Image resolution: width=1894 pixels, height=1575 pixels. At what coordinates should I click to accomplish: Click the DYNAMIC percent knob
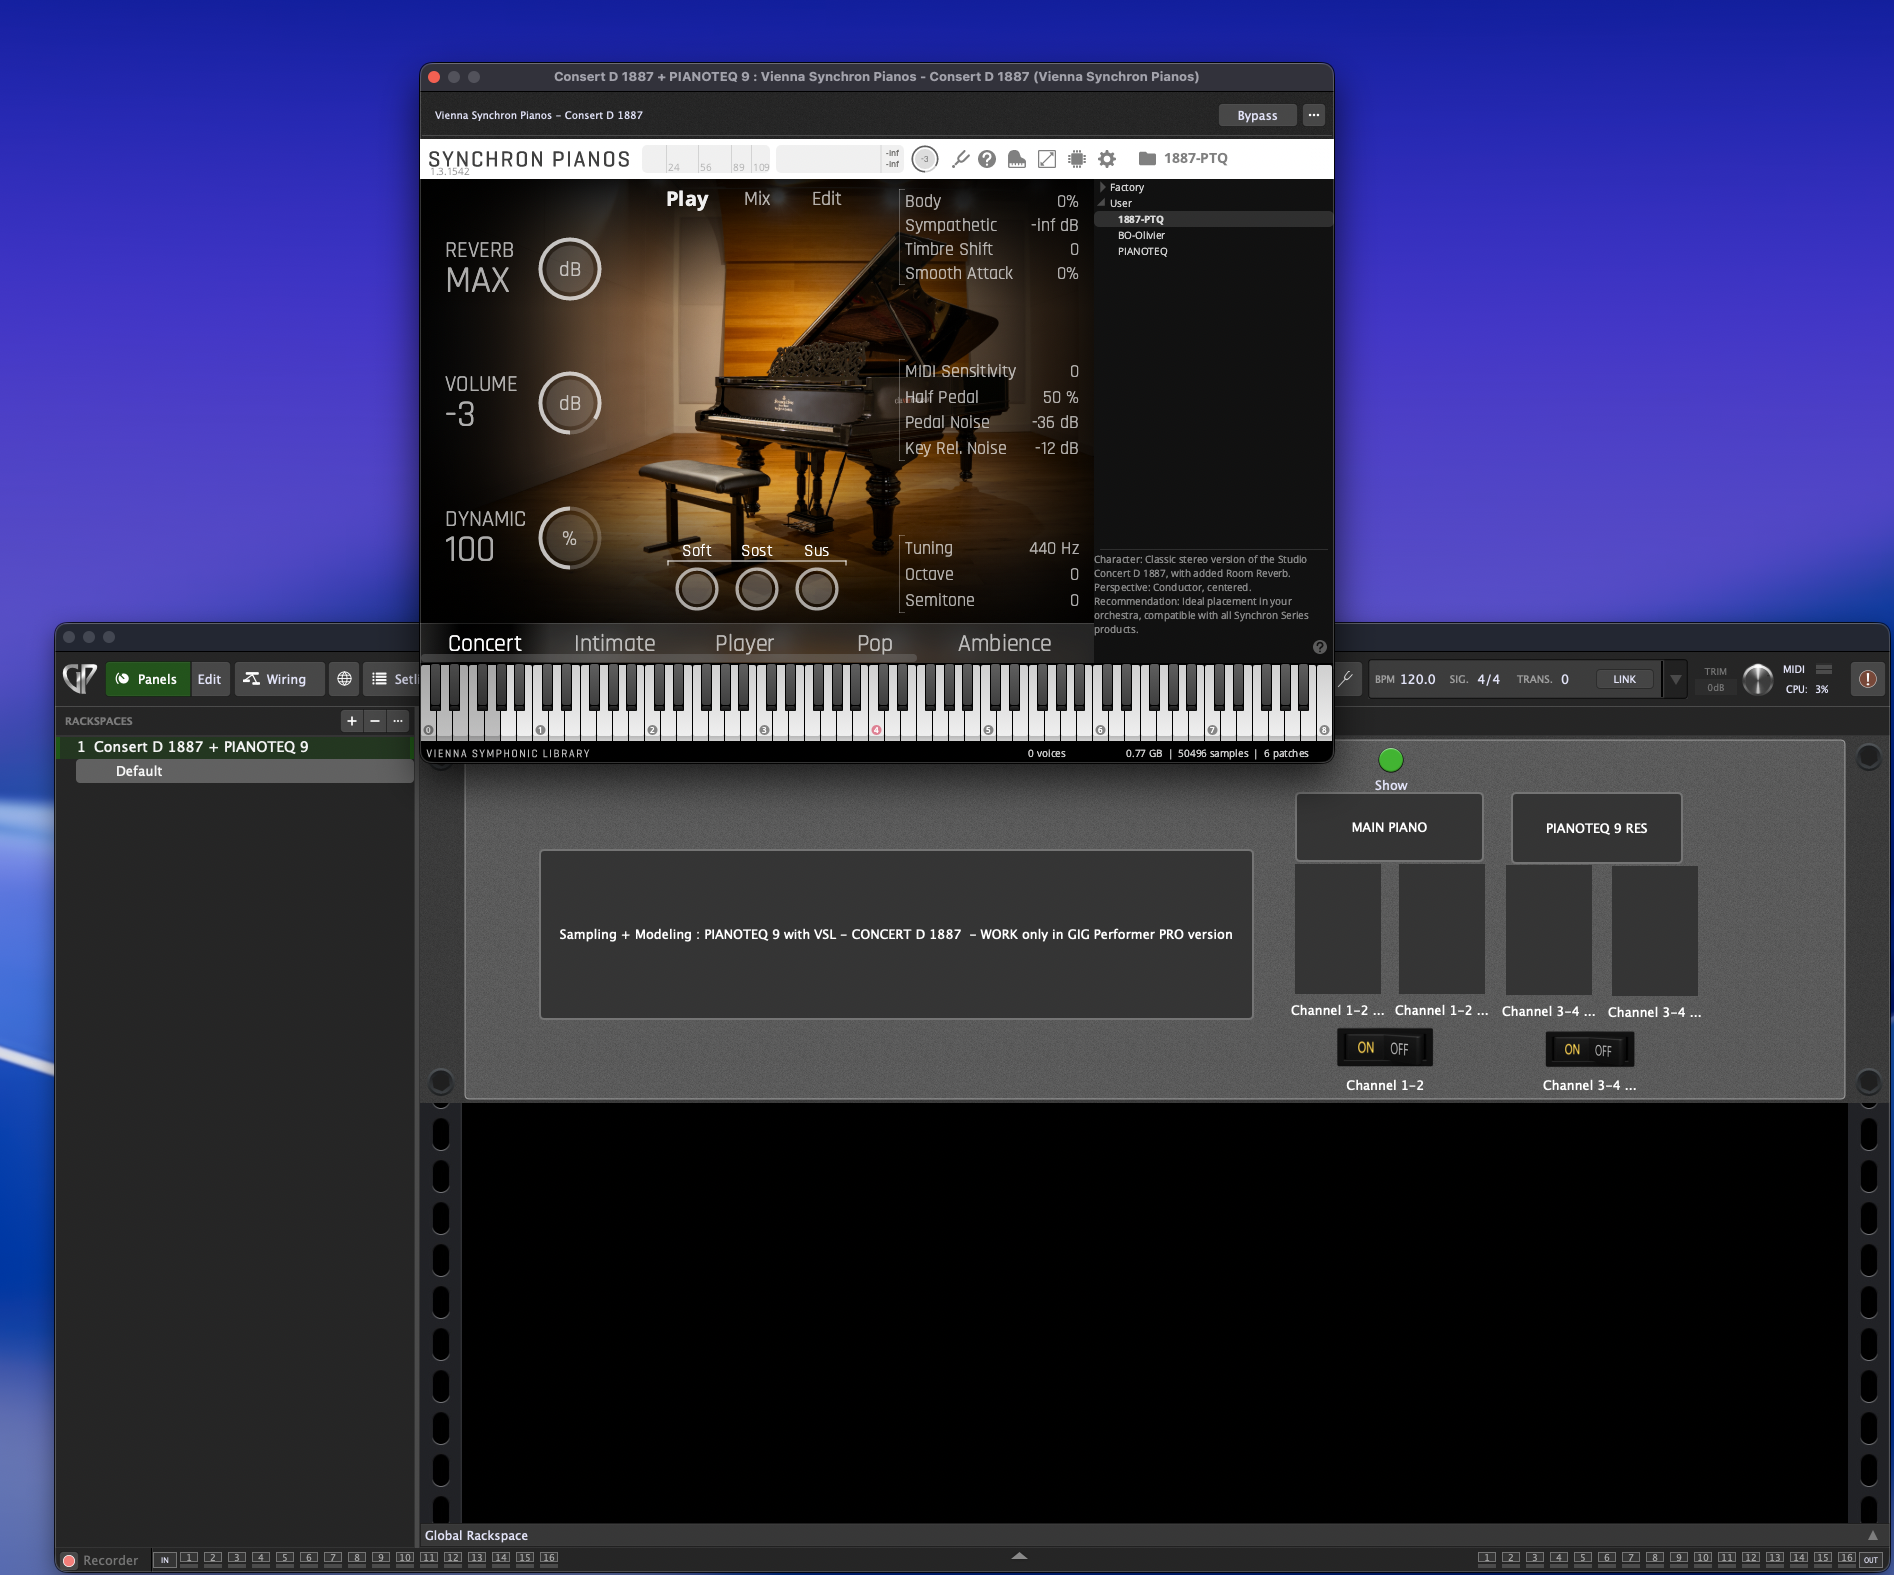[570, 538]
